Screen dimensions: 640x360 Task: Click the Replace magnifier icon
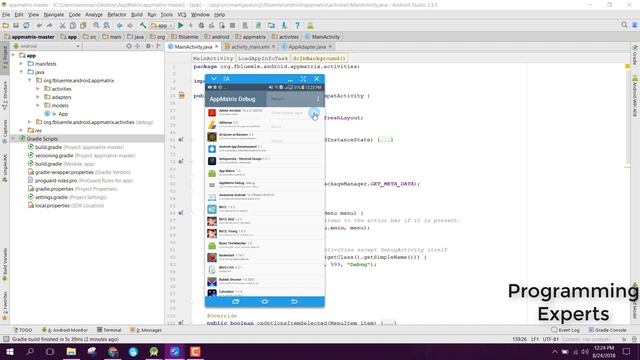pyautogui.click(x=106, y=25)
